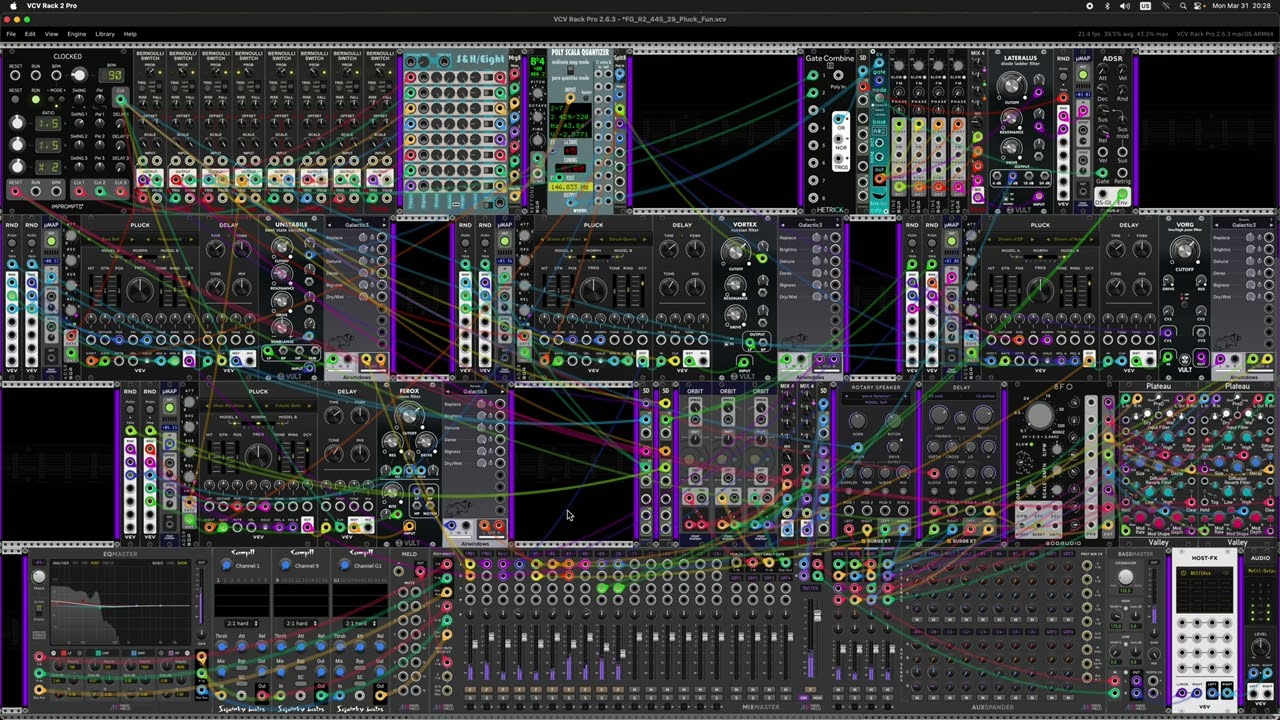Click the 146.833 Hz quantizer display
The width and height of the screenshot is (1280, 720).
[x=570, y=187]
